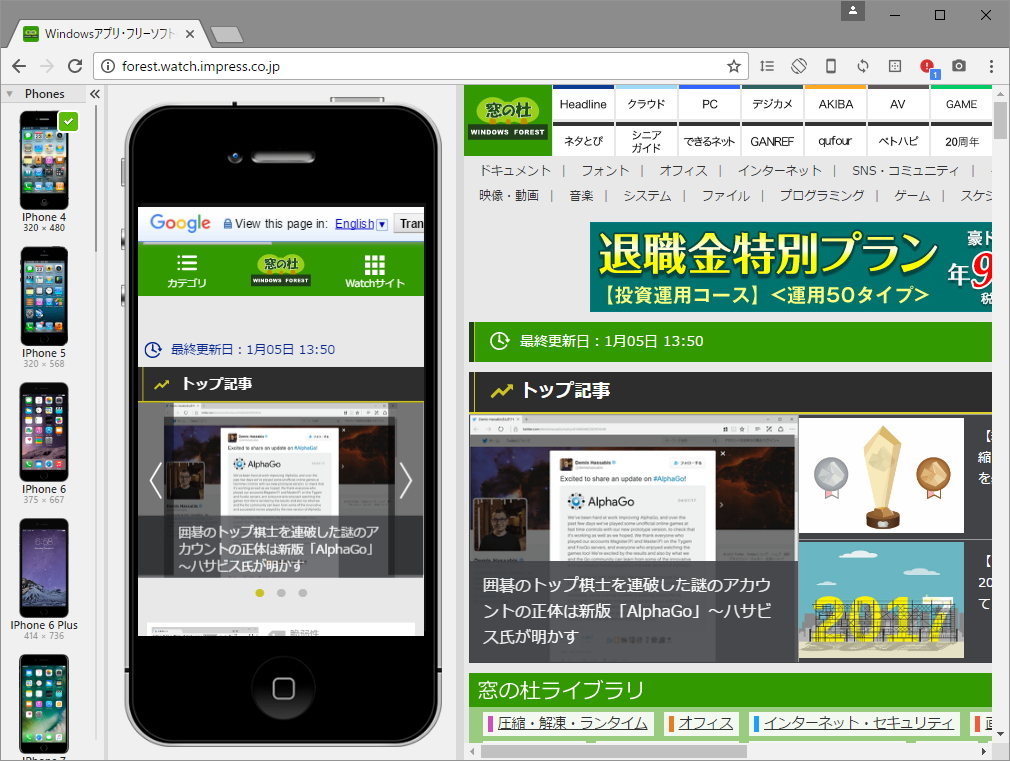Select the iPhone 6 Plus device thumbnail

pyautogui.click(x=44, y=567)
